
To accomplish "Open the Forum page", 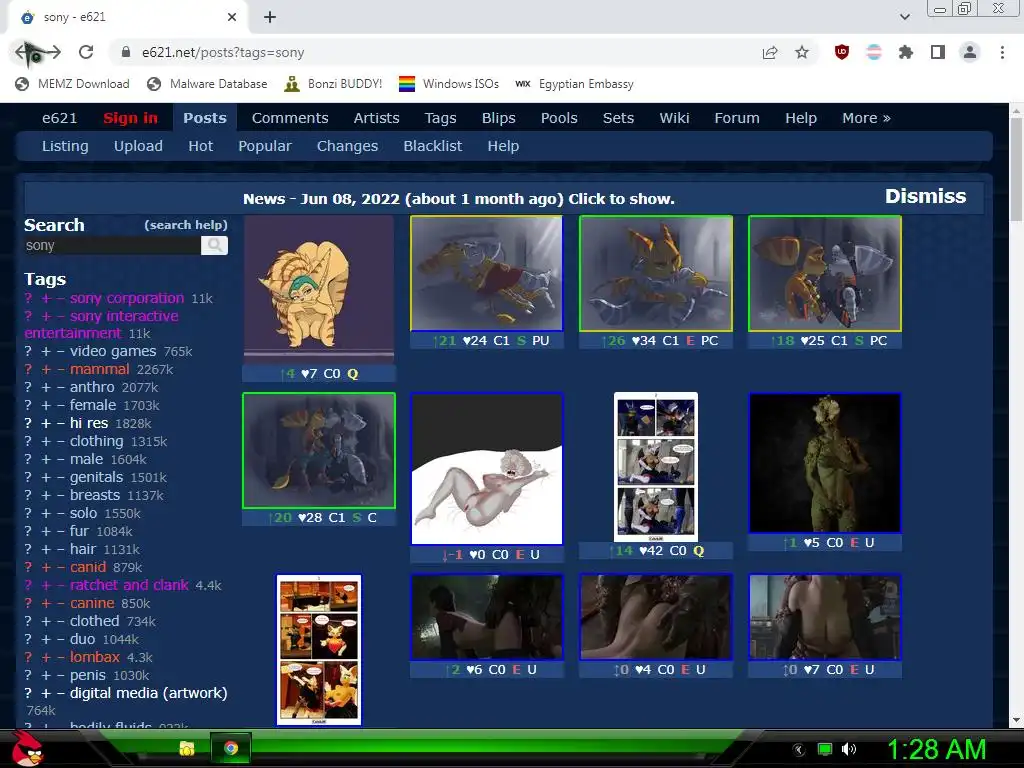I will pyautogui.click(x=737, y=118).
